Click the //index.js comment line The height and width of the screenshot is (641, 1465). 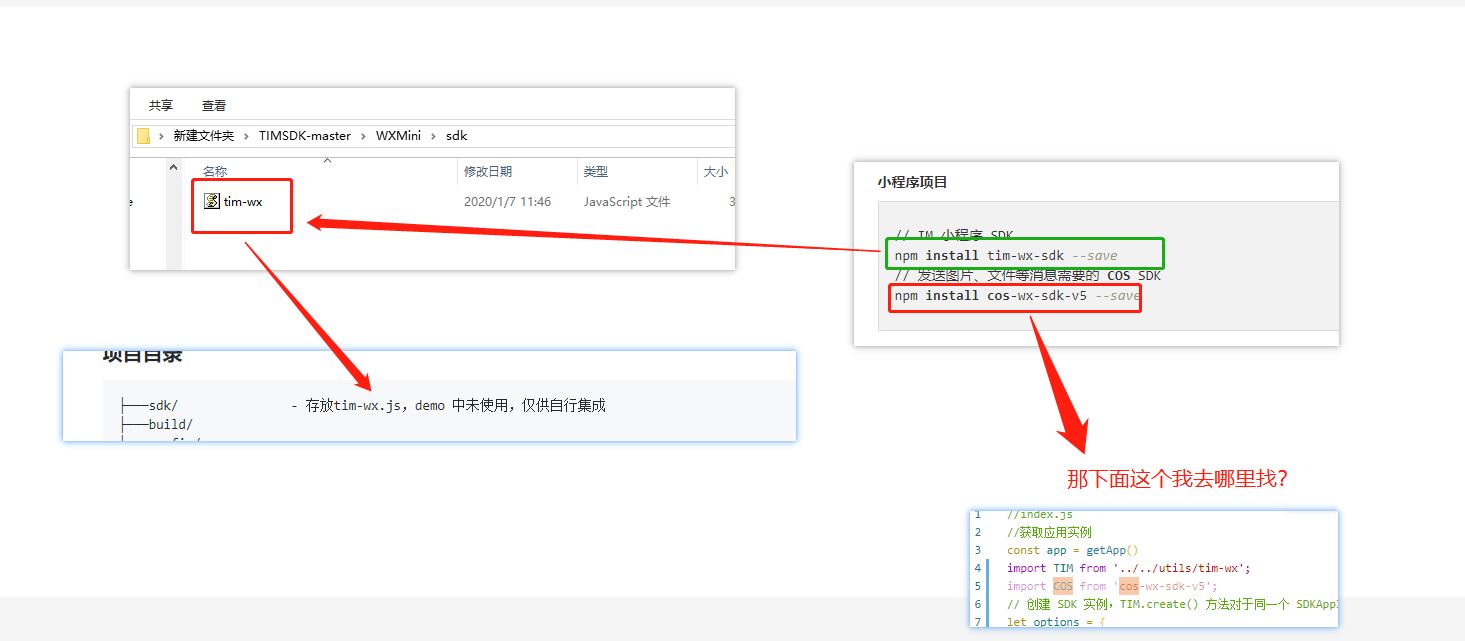[x=1040, y=515]
